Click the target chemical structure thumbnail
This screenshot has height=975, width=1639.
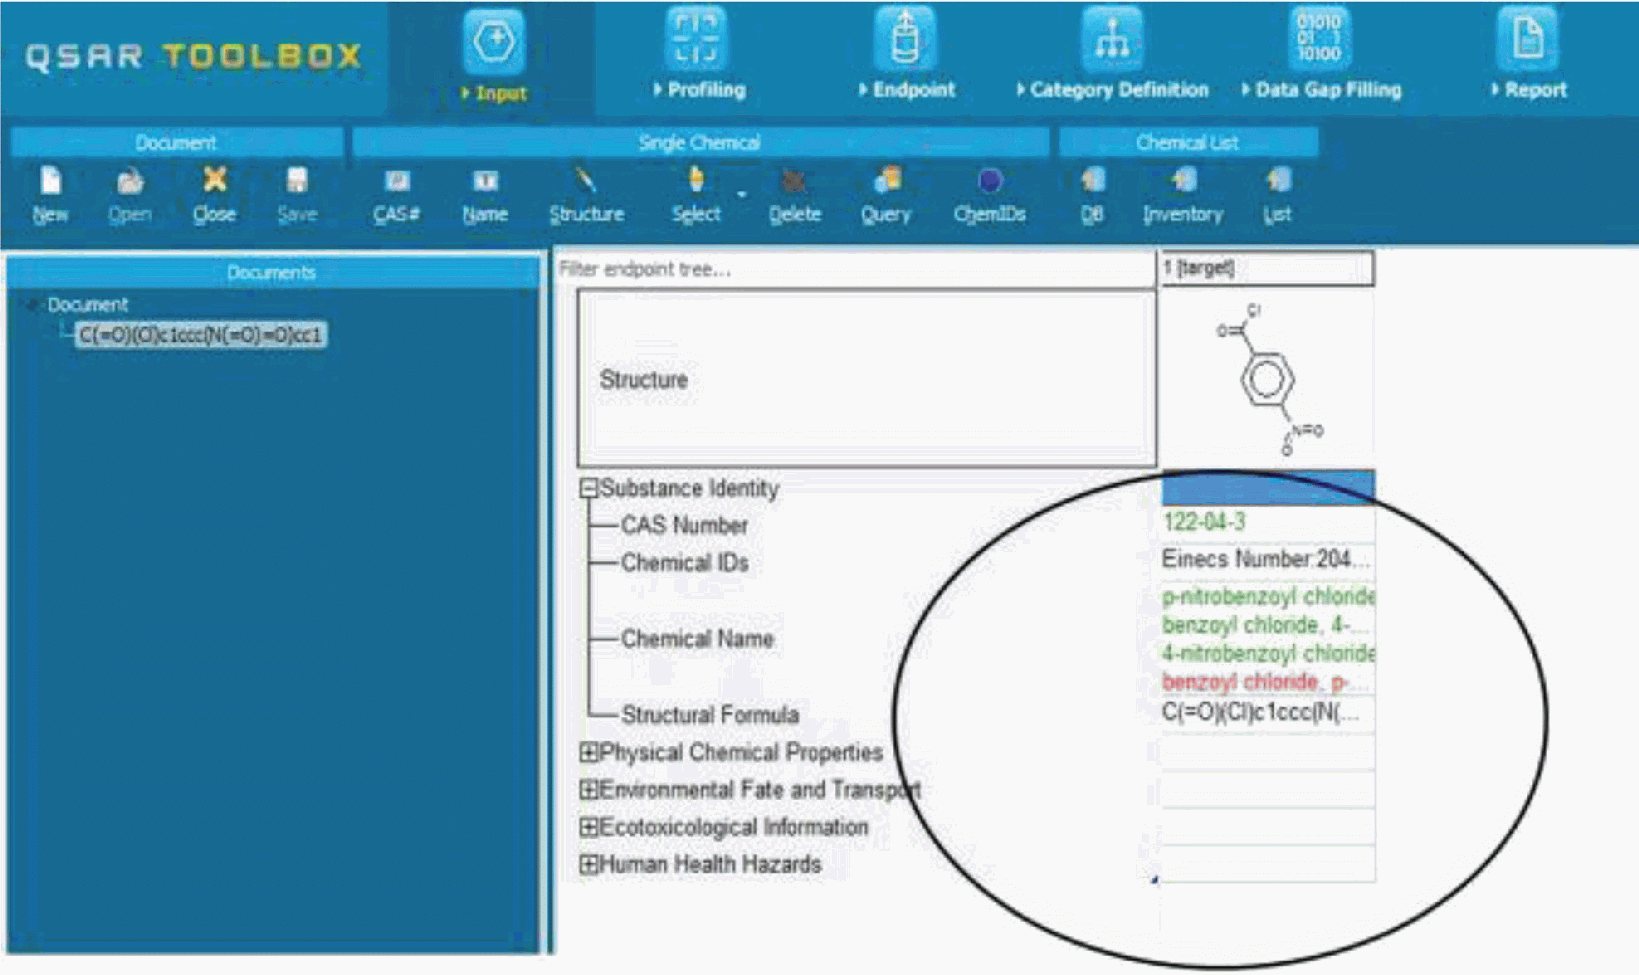(x=1267, y=379)
